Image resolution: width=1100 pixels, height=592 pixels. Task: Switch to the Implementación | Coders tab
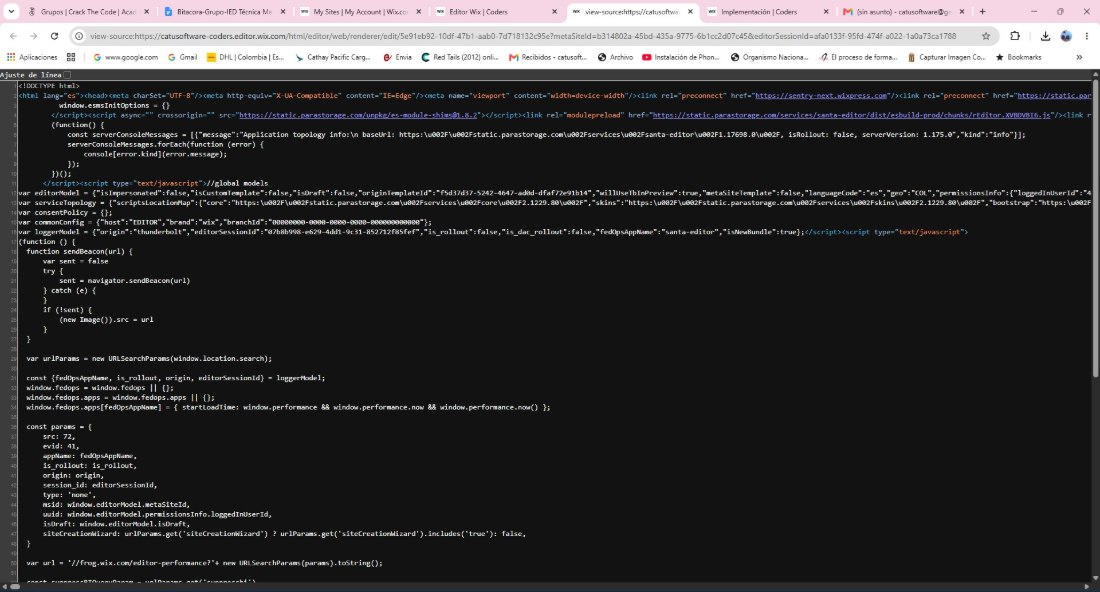(x=760, y=12)
